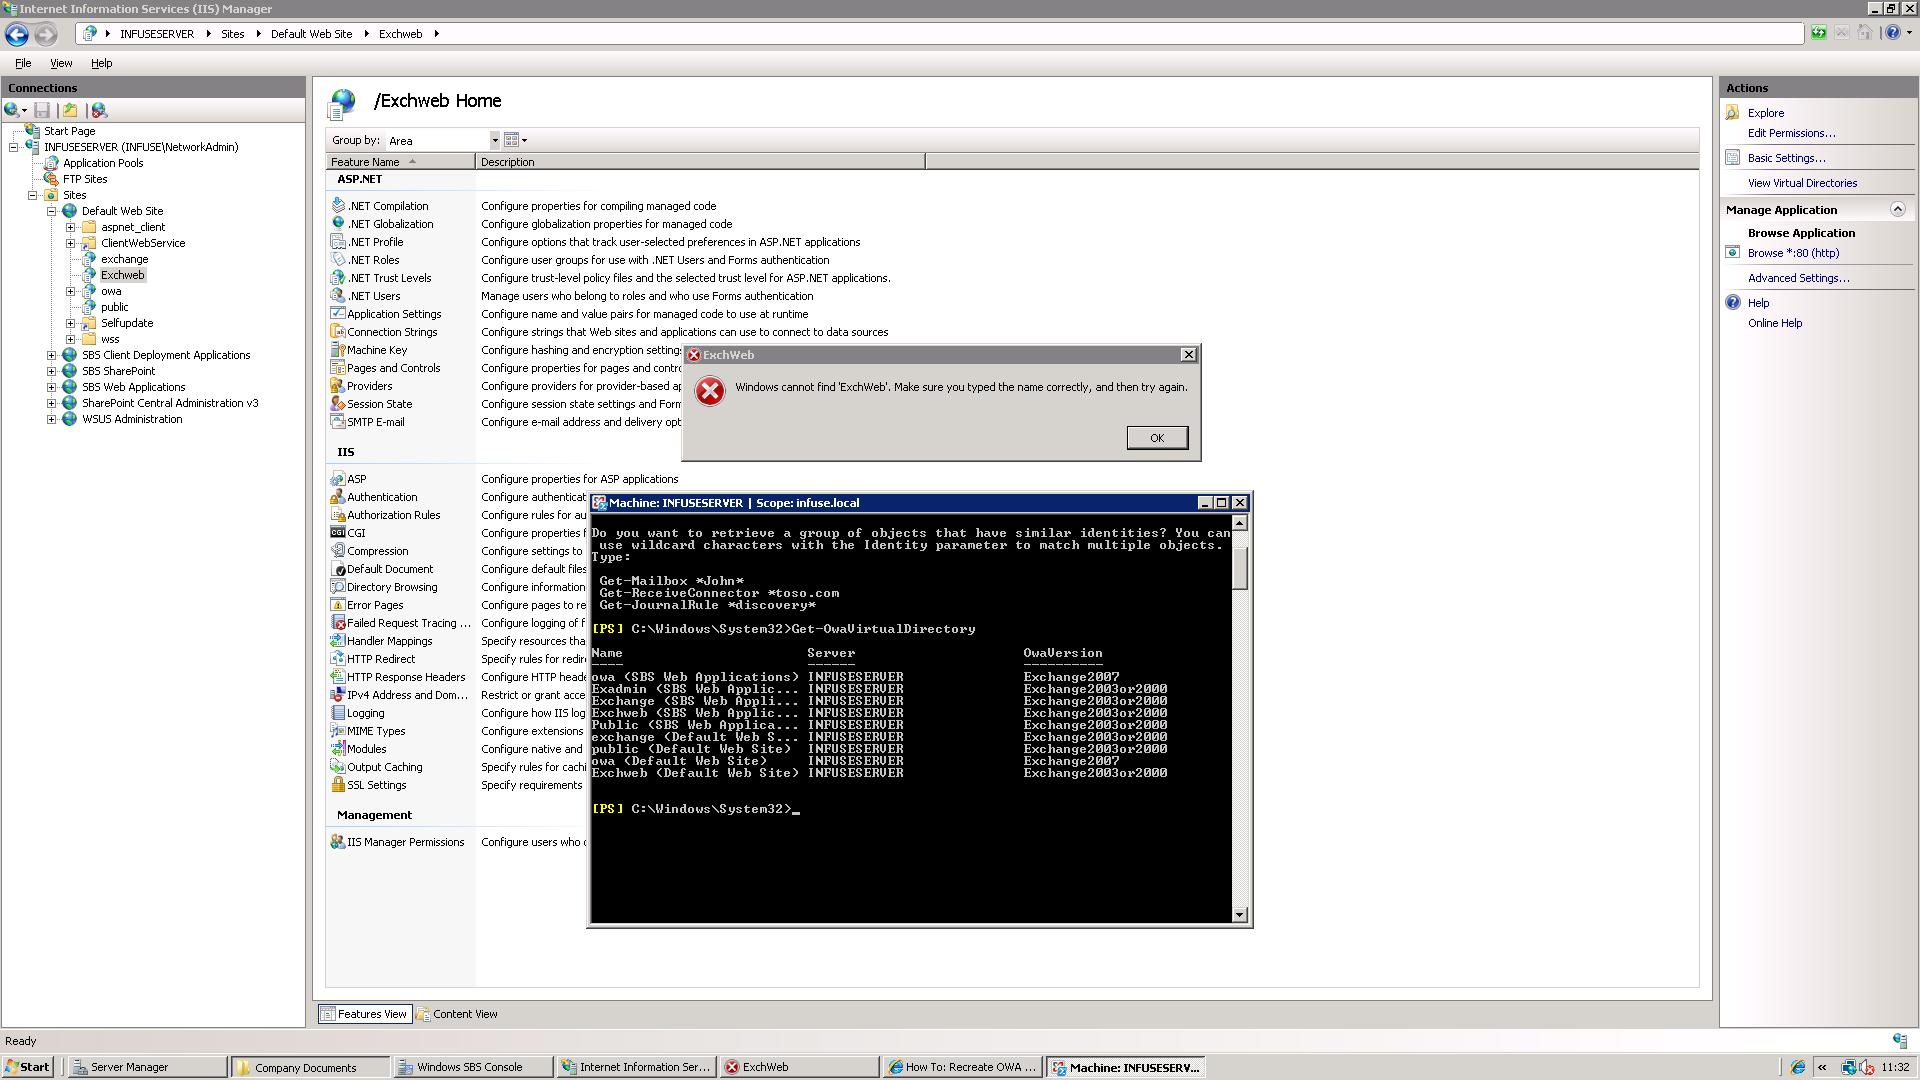Image resolution: width=1920 pixels, height=1080 pixels.
Task: Click Browse *:80 (http) link
Action: (1793, 253)
